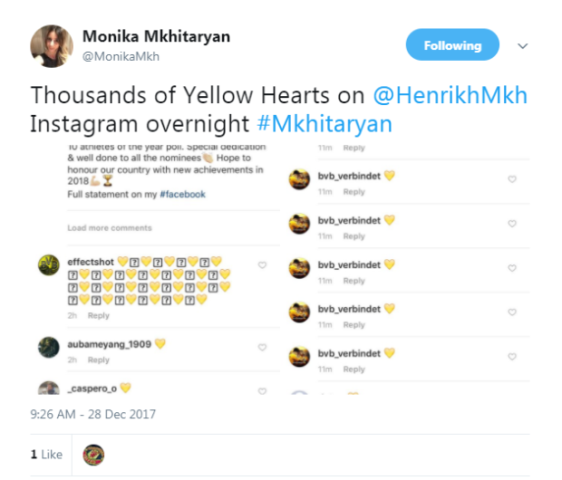Viewport: 562px width, 480px height.
Task: Open the 1 Like count
Action: click(x=47, y=455)
